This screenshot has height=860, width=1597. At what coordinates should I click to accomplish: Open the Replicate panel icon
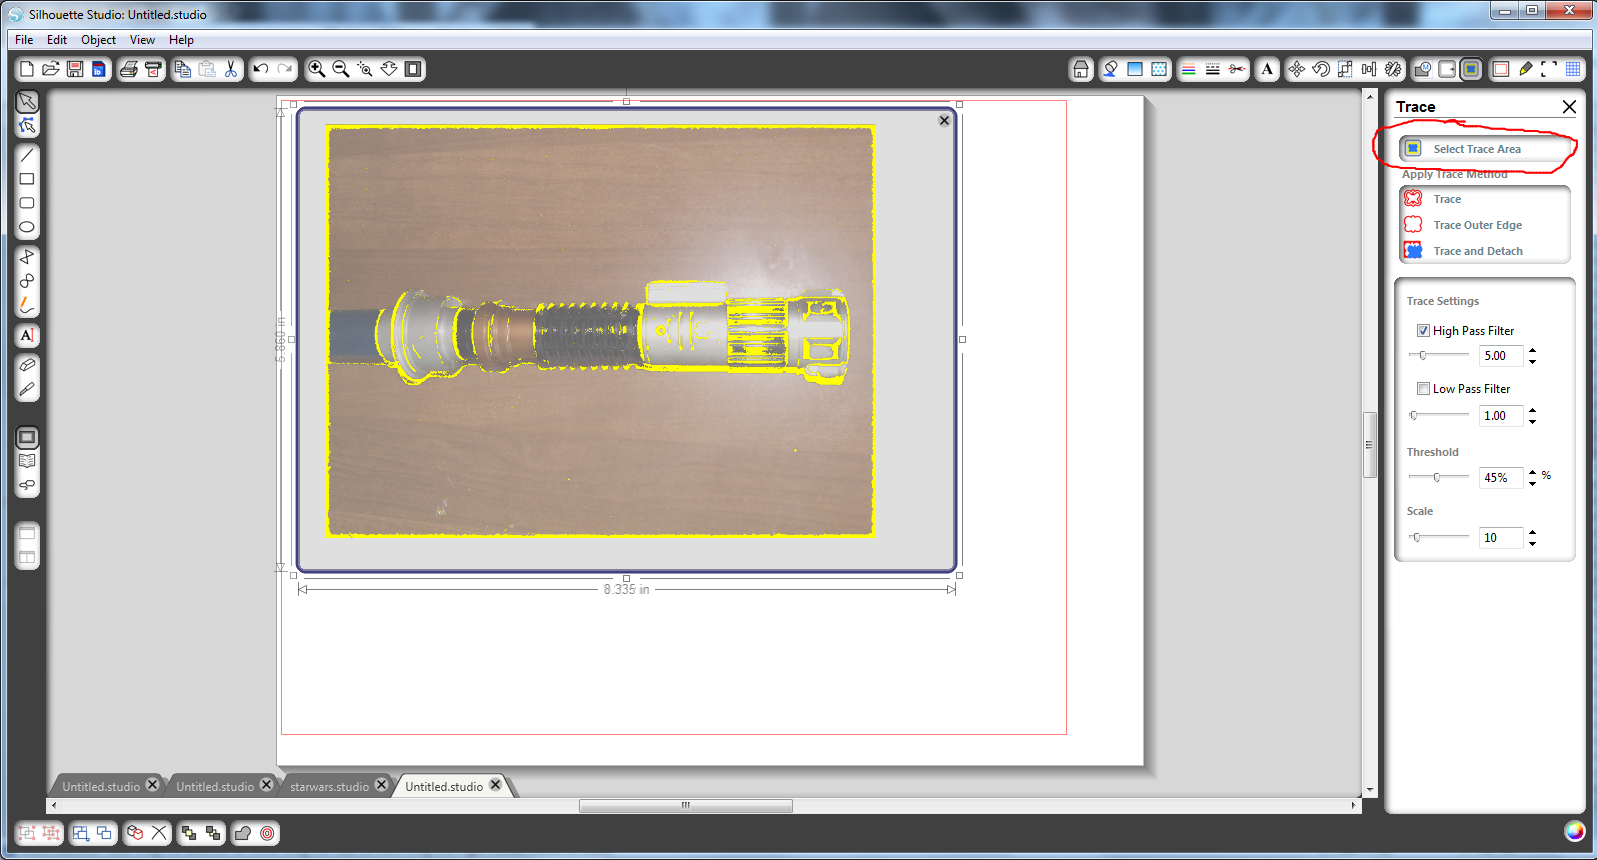click(x=1393, y=69)
